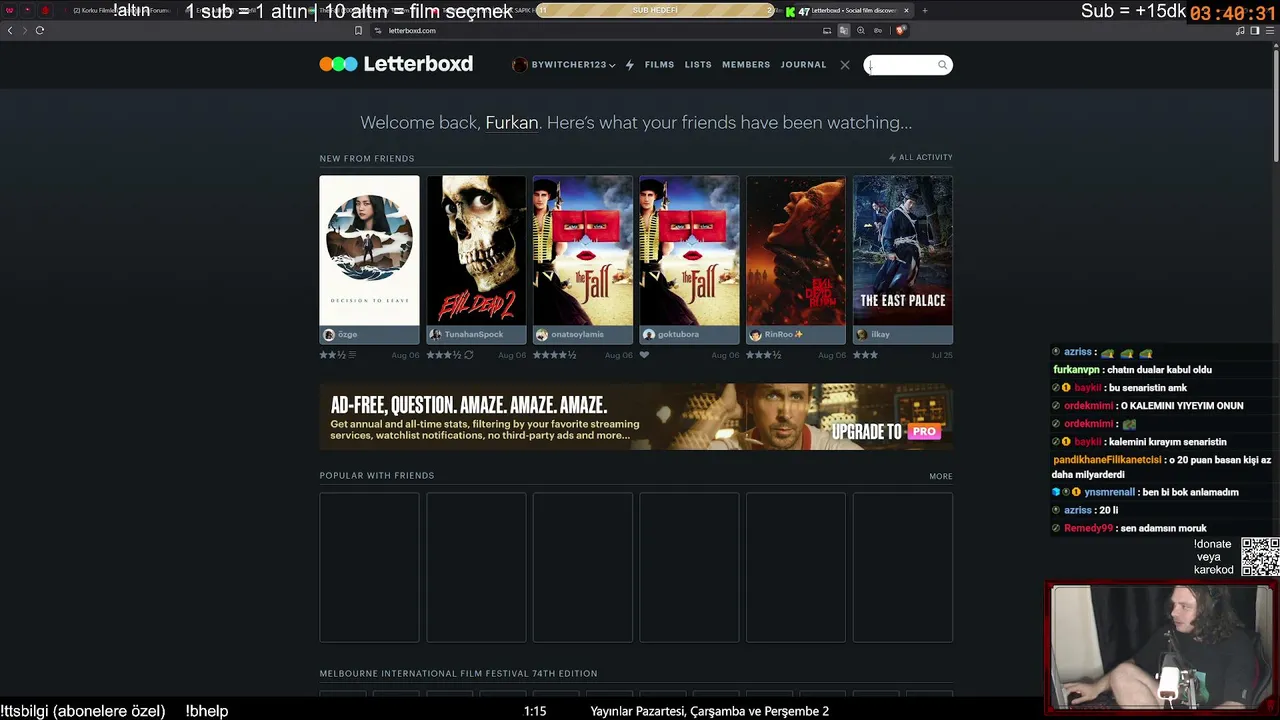Click TunahanSpock's avatar icon
Image resolution: width=1280 pixels, height=720 pixels.
coord(435,335)
